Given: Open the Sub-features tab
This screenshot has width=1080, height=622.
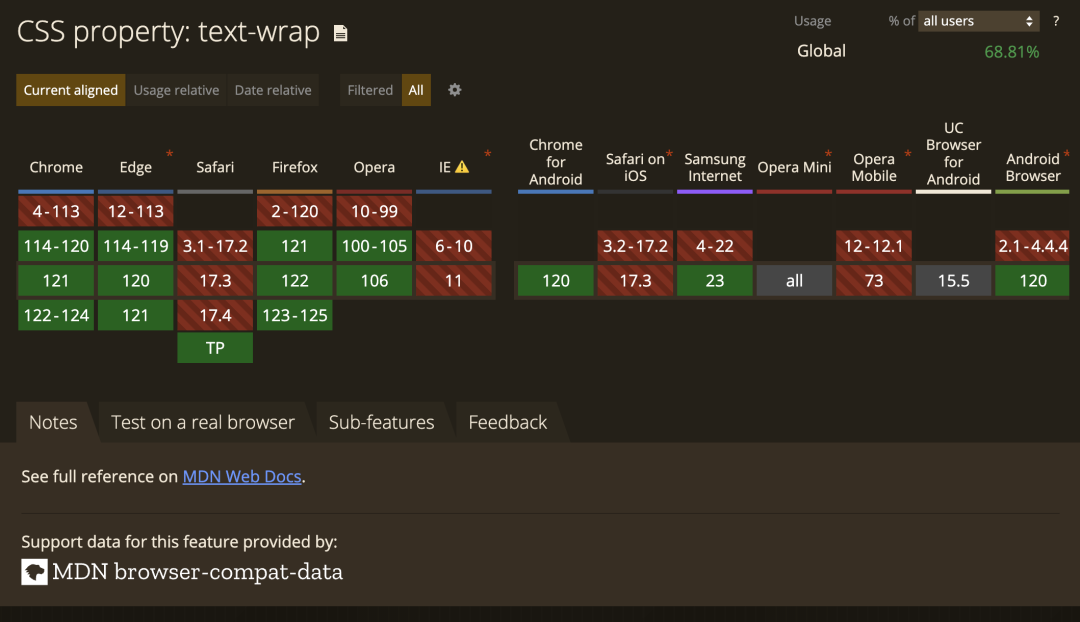Looking at the screenshot, I should point(382,422).
